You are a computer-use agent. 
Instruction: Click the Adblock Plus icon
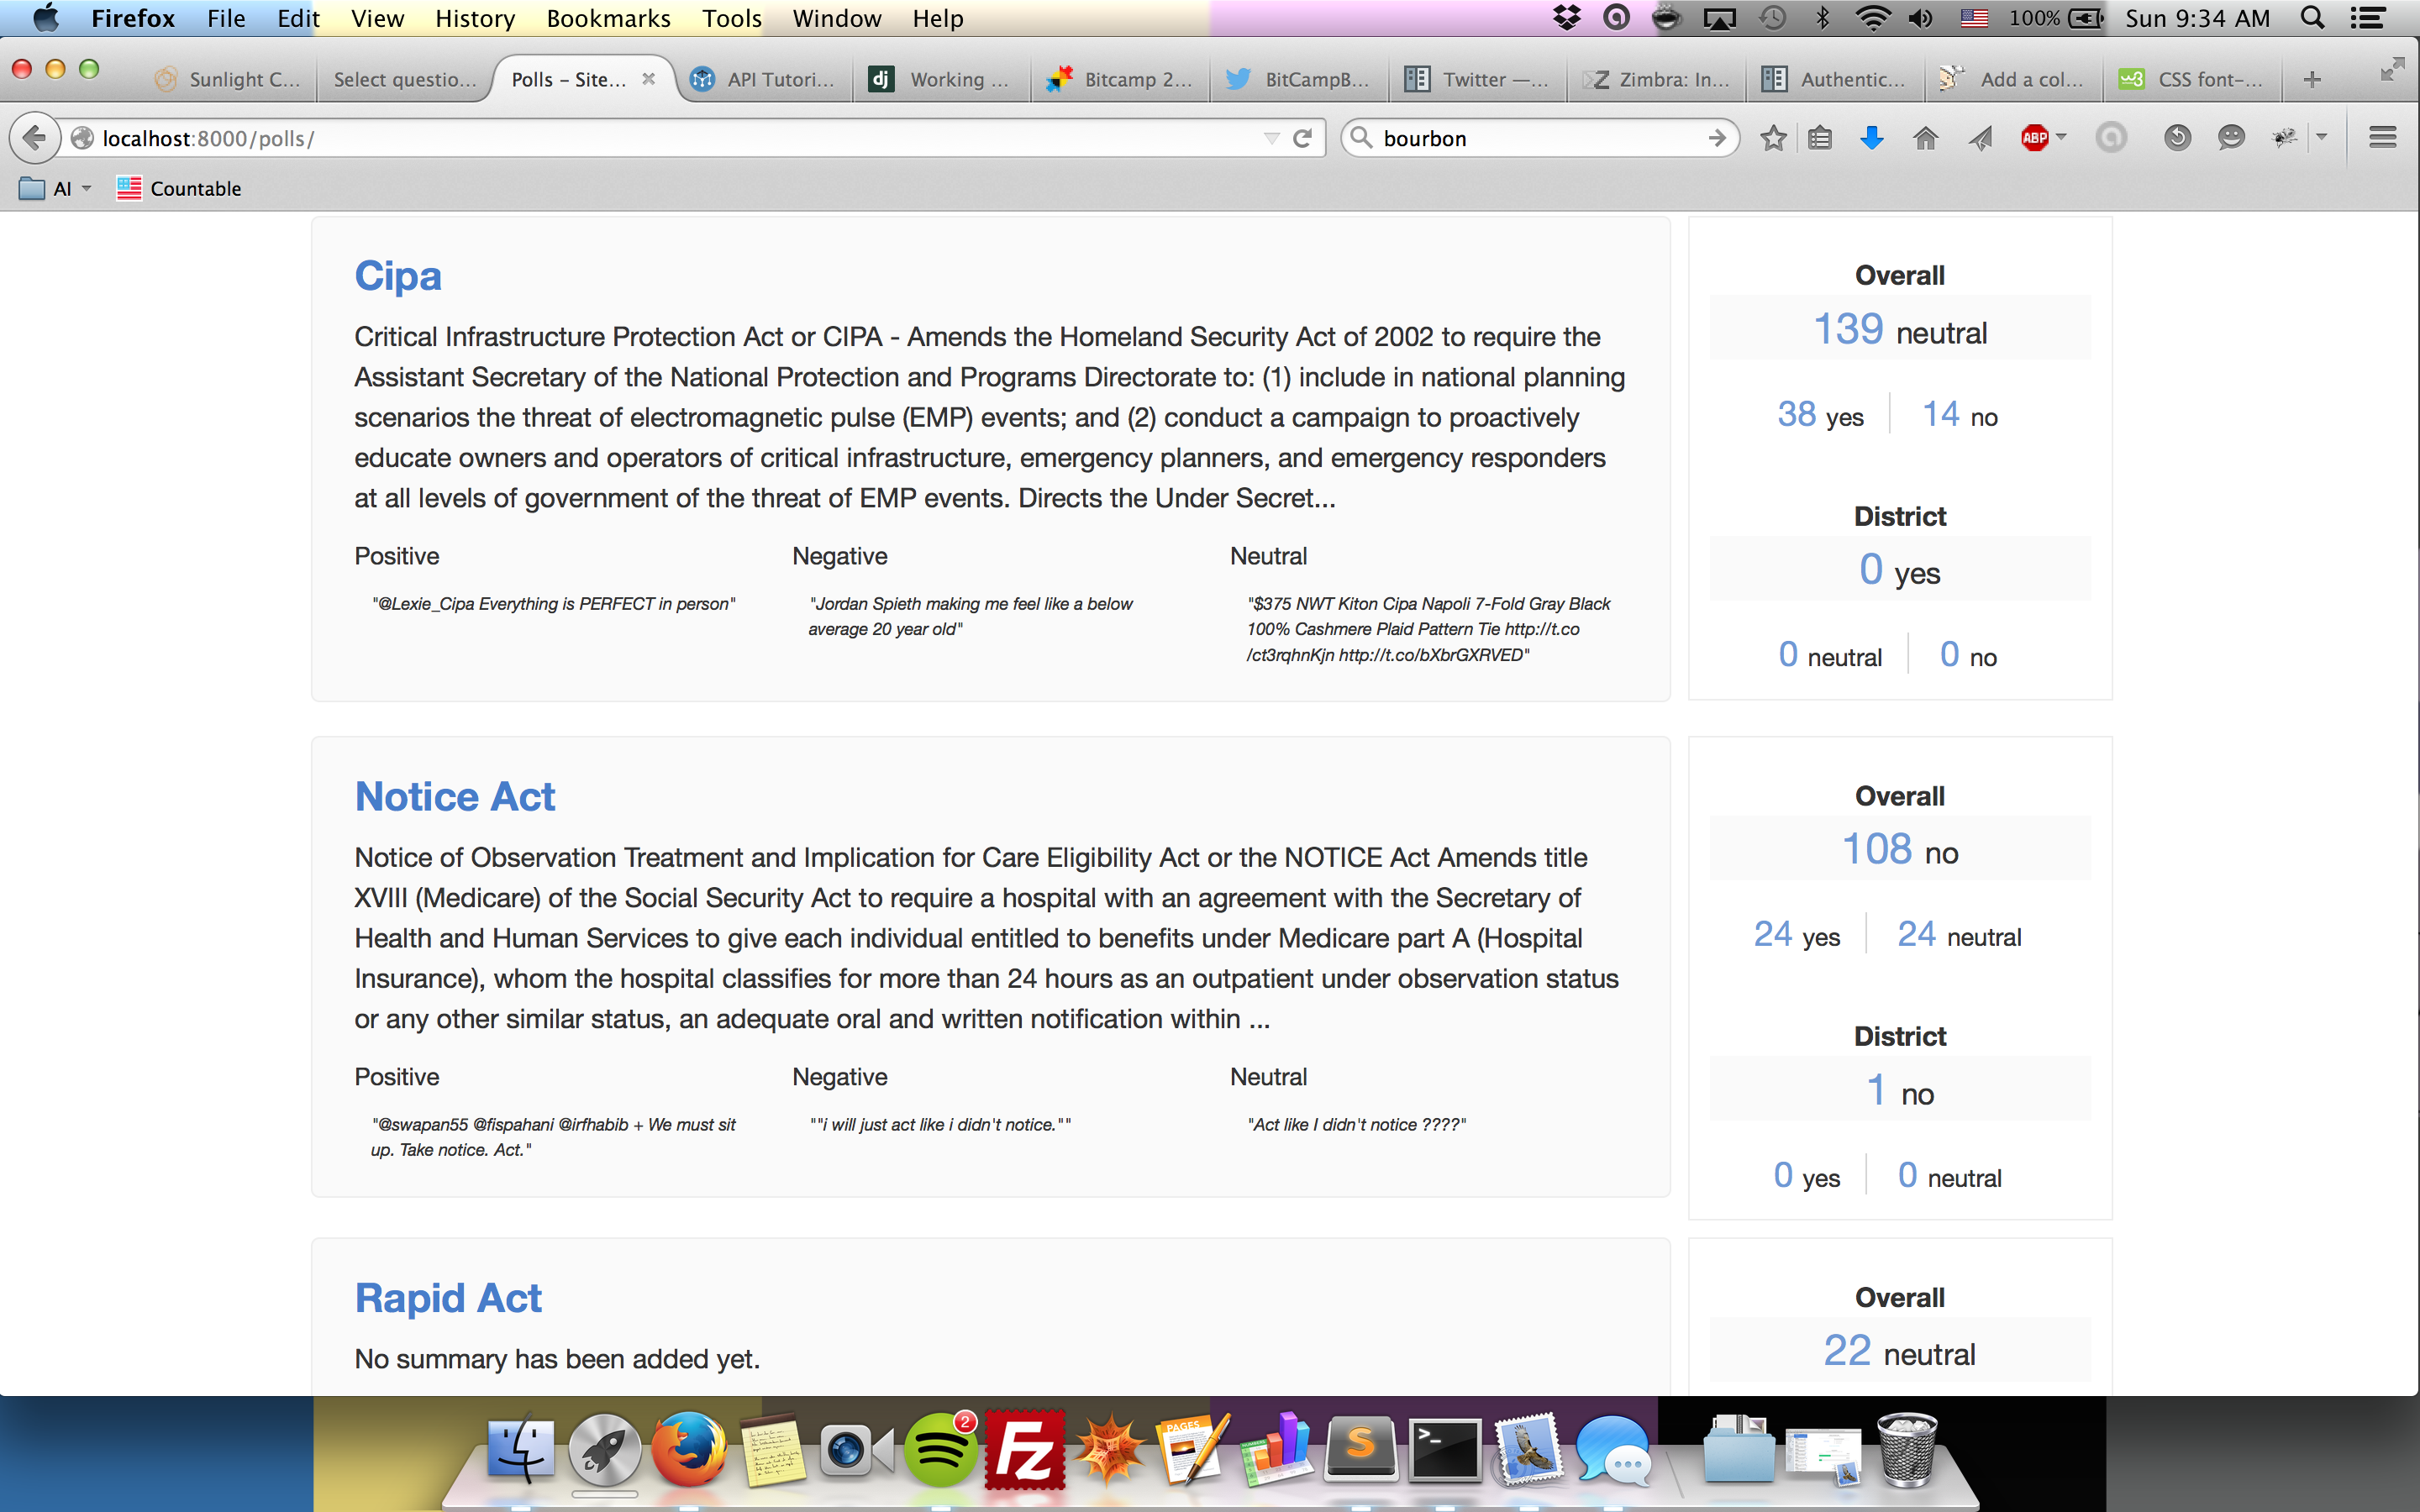click(x=2034, y=138)
